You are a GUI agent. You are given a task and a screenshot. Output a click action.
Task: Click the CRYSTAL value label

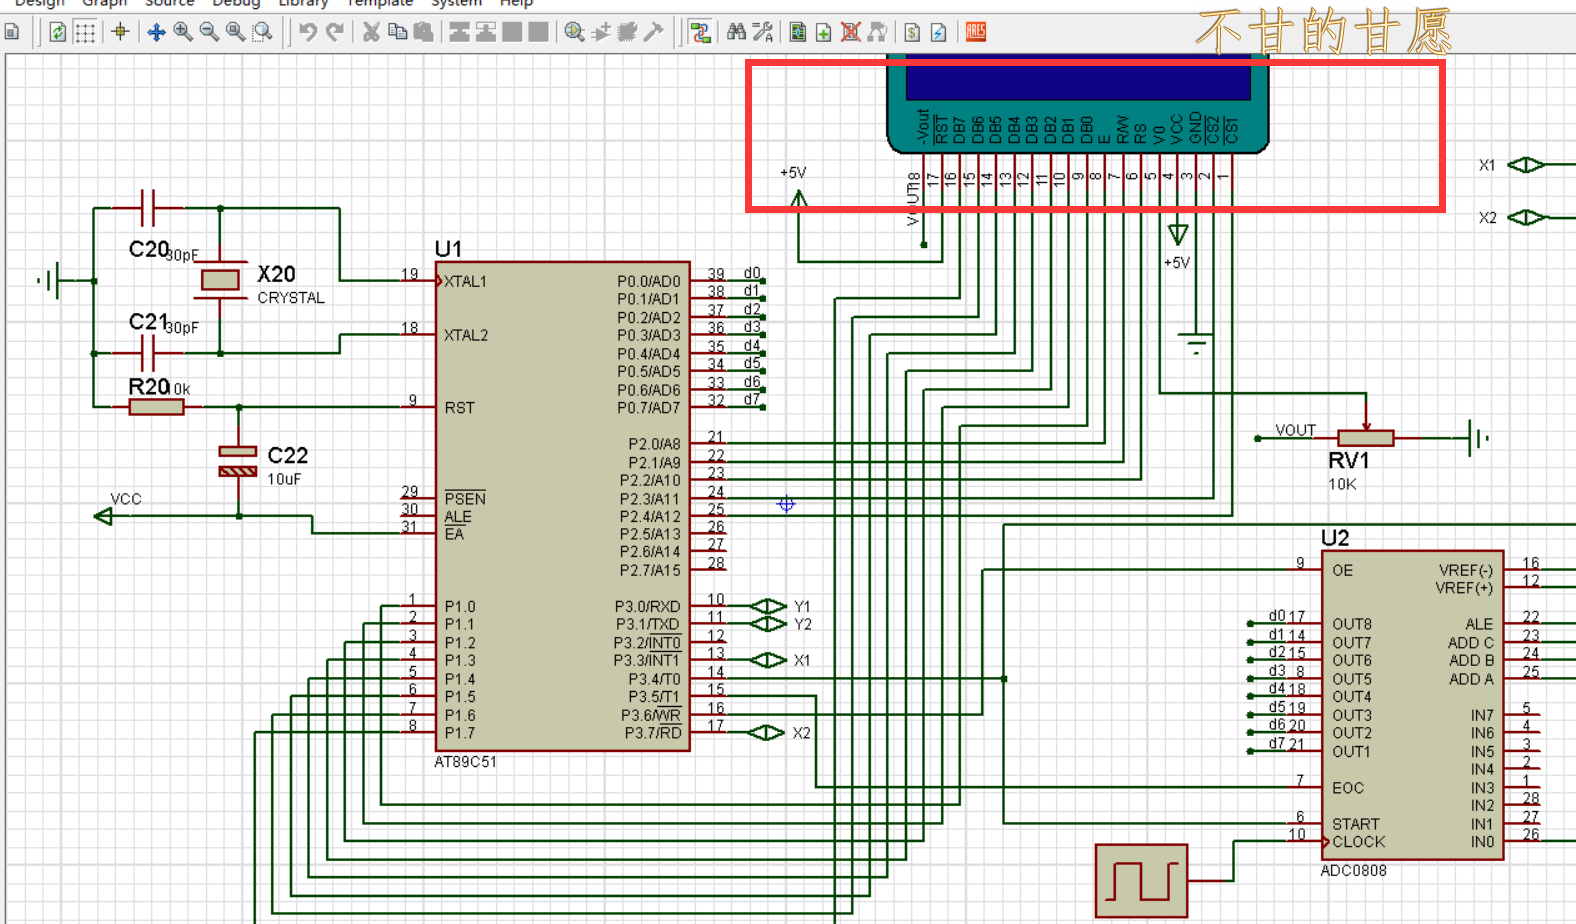tap(291, 298)
